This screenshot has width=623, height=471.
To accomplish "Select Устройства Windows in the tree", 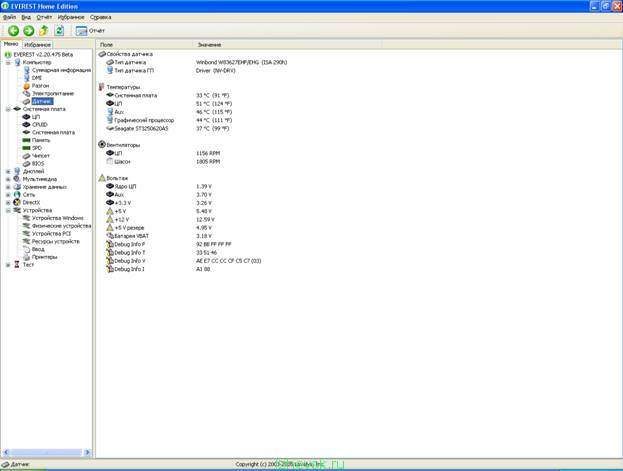I will (x=58, y=218).
